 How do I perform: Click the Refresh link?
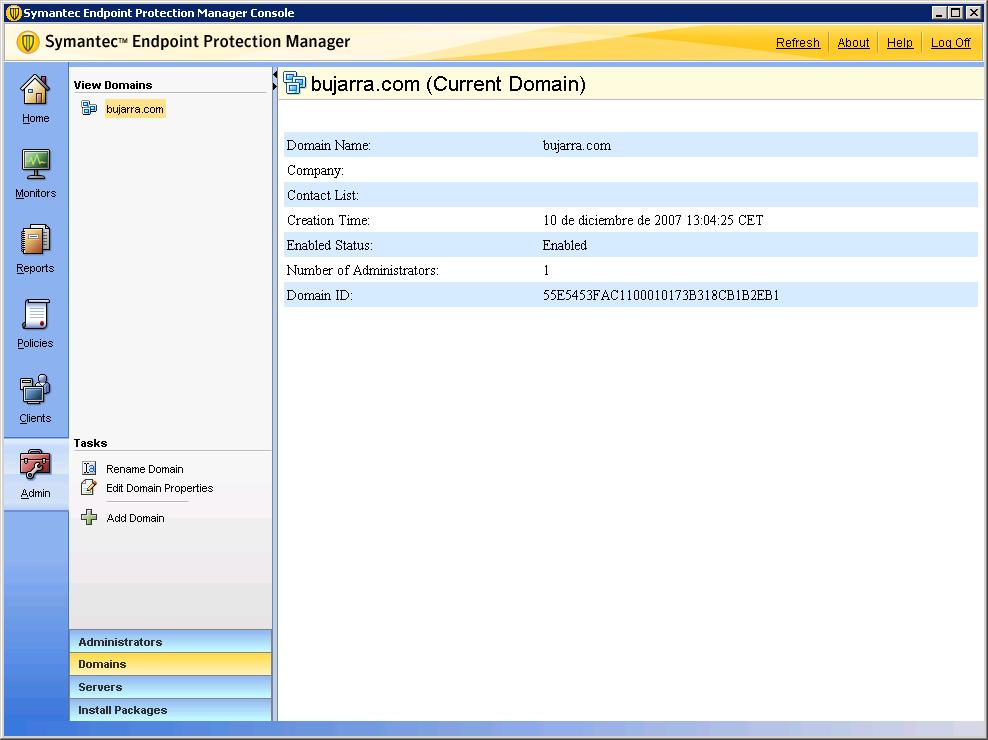(x=797, y=43)
